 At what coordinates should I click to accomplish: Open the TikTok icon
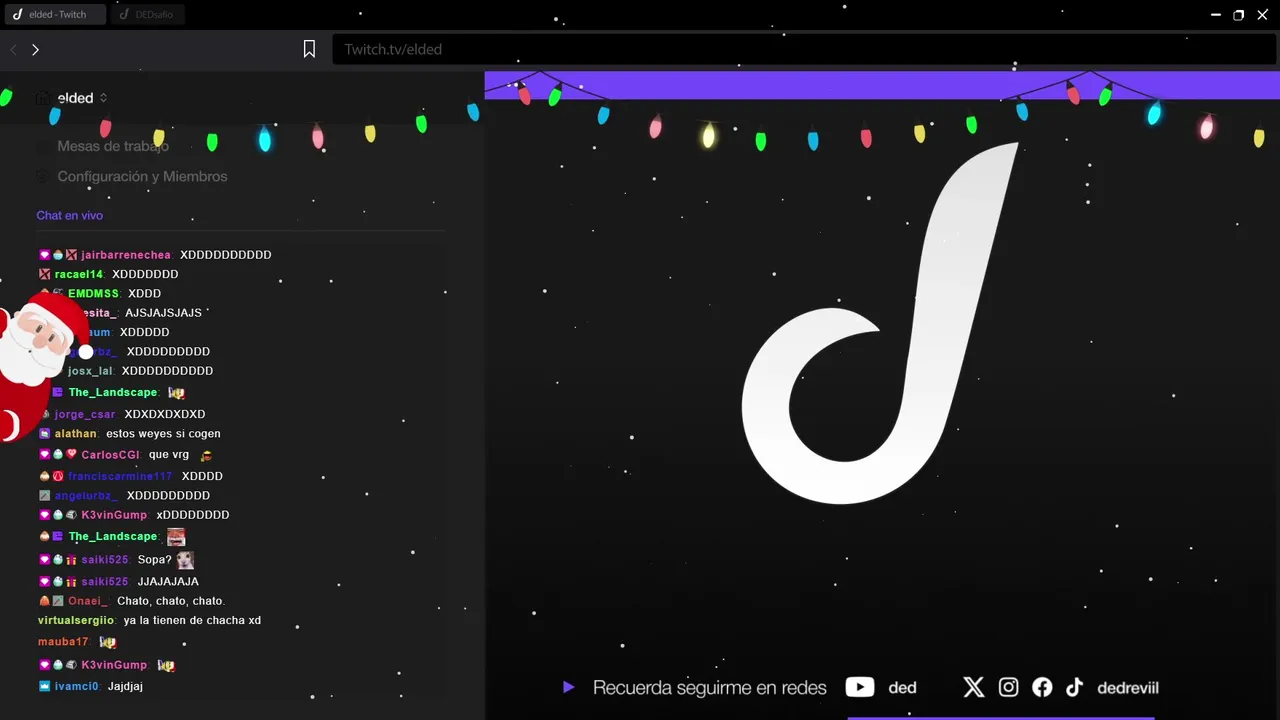tap(1074, 687)
